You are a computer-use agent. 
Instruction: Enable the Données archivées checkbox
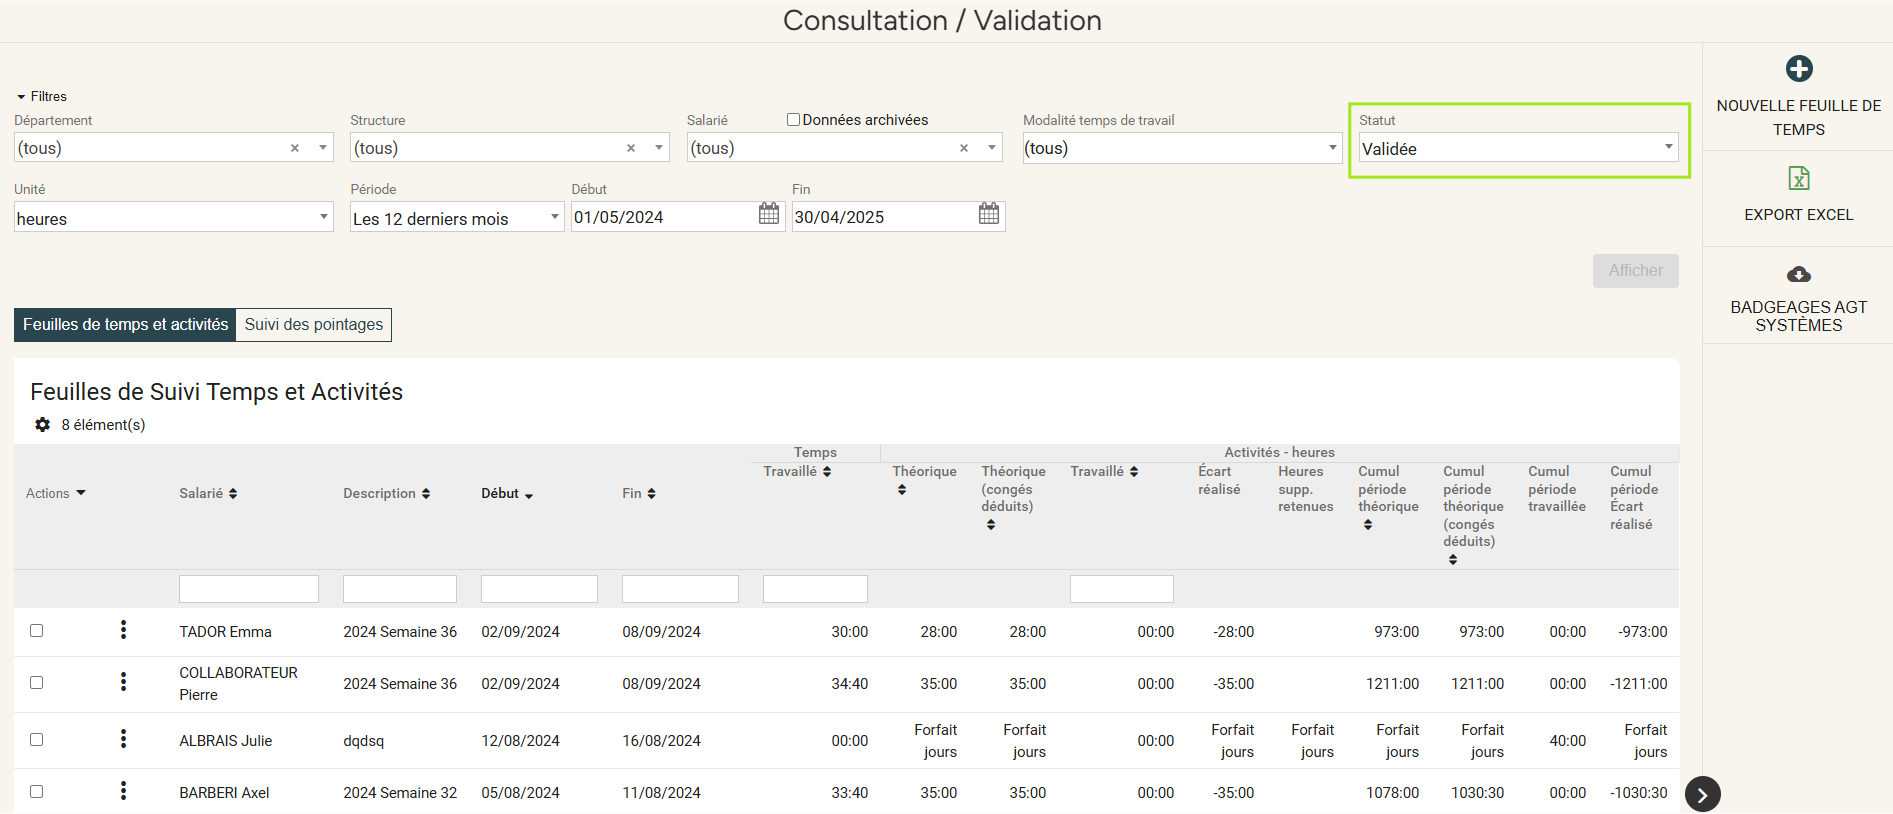coord(793,120)
